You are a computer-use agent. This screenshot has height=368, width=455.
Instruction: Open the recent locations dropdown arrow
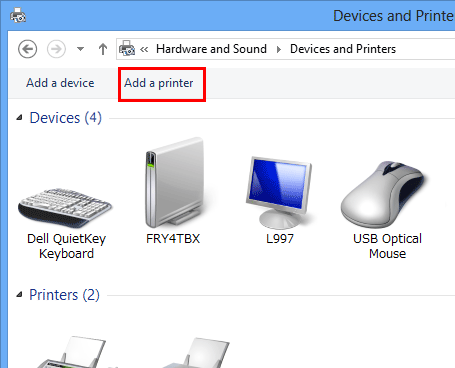pos(80,49)
